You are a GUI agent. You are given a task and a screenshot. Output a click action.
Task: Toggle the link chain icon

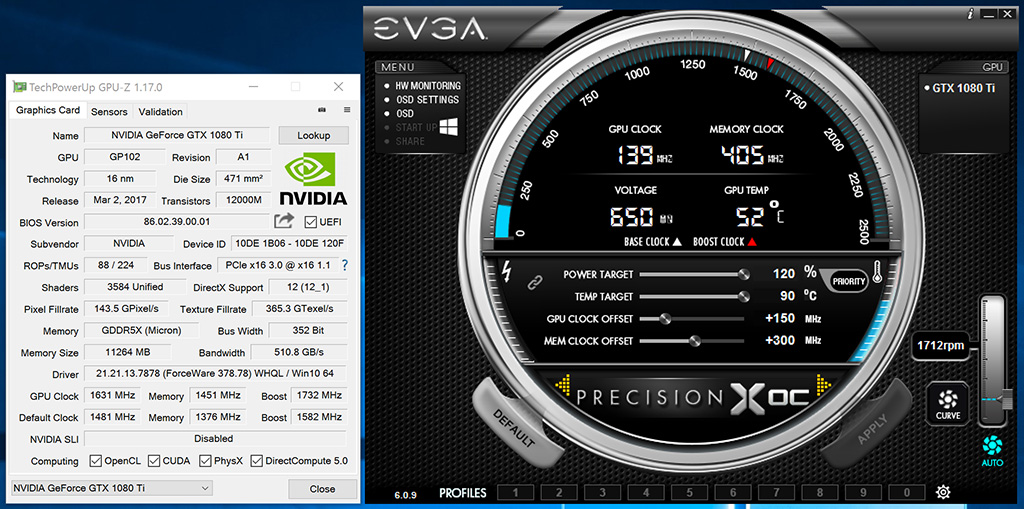[x=536, y=283]
